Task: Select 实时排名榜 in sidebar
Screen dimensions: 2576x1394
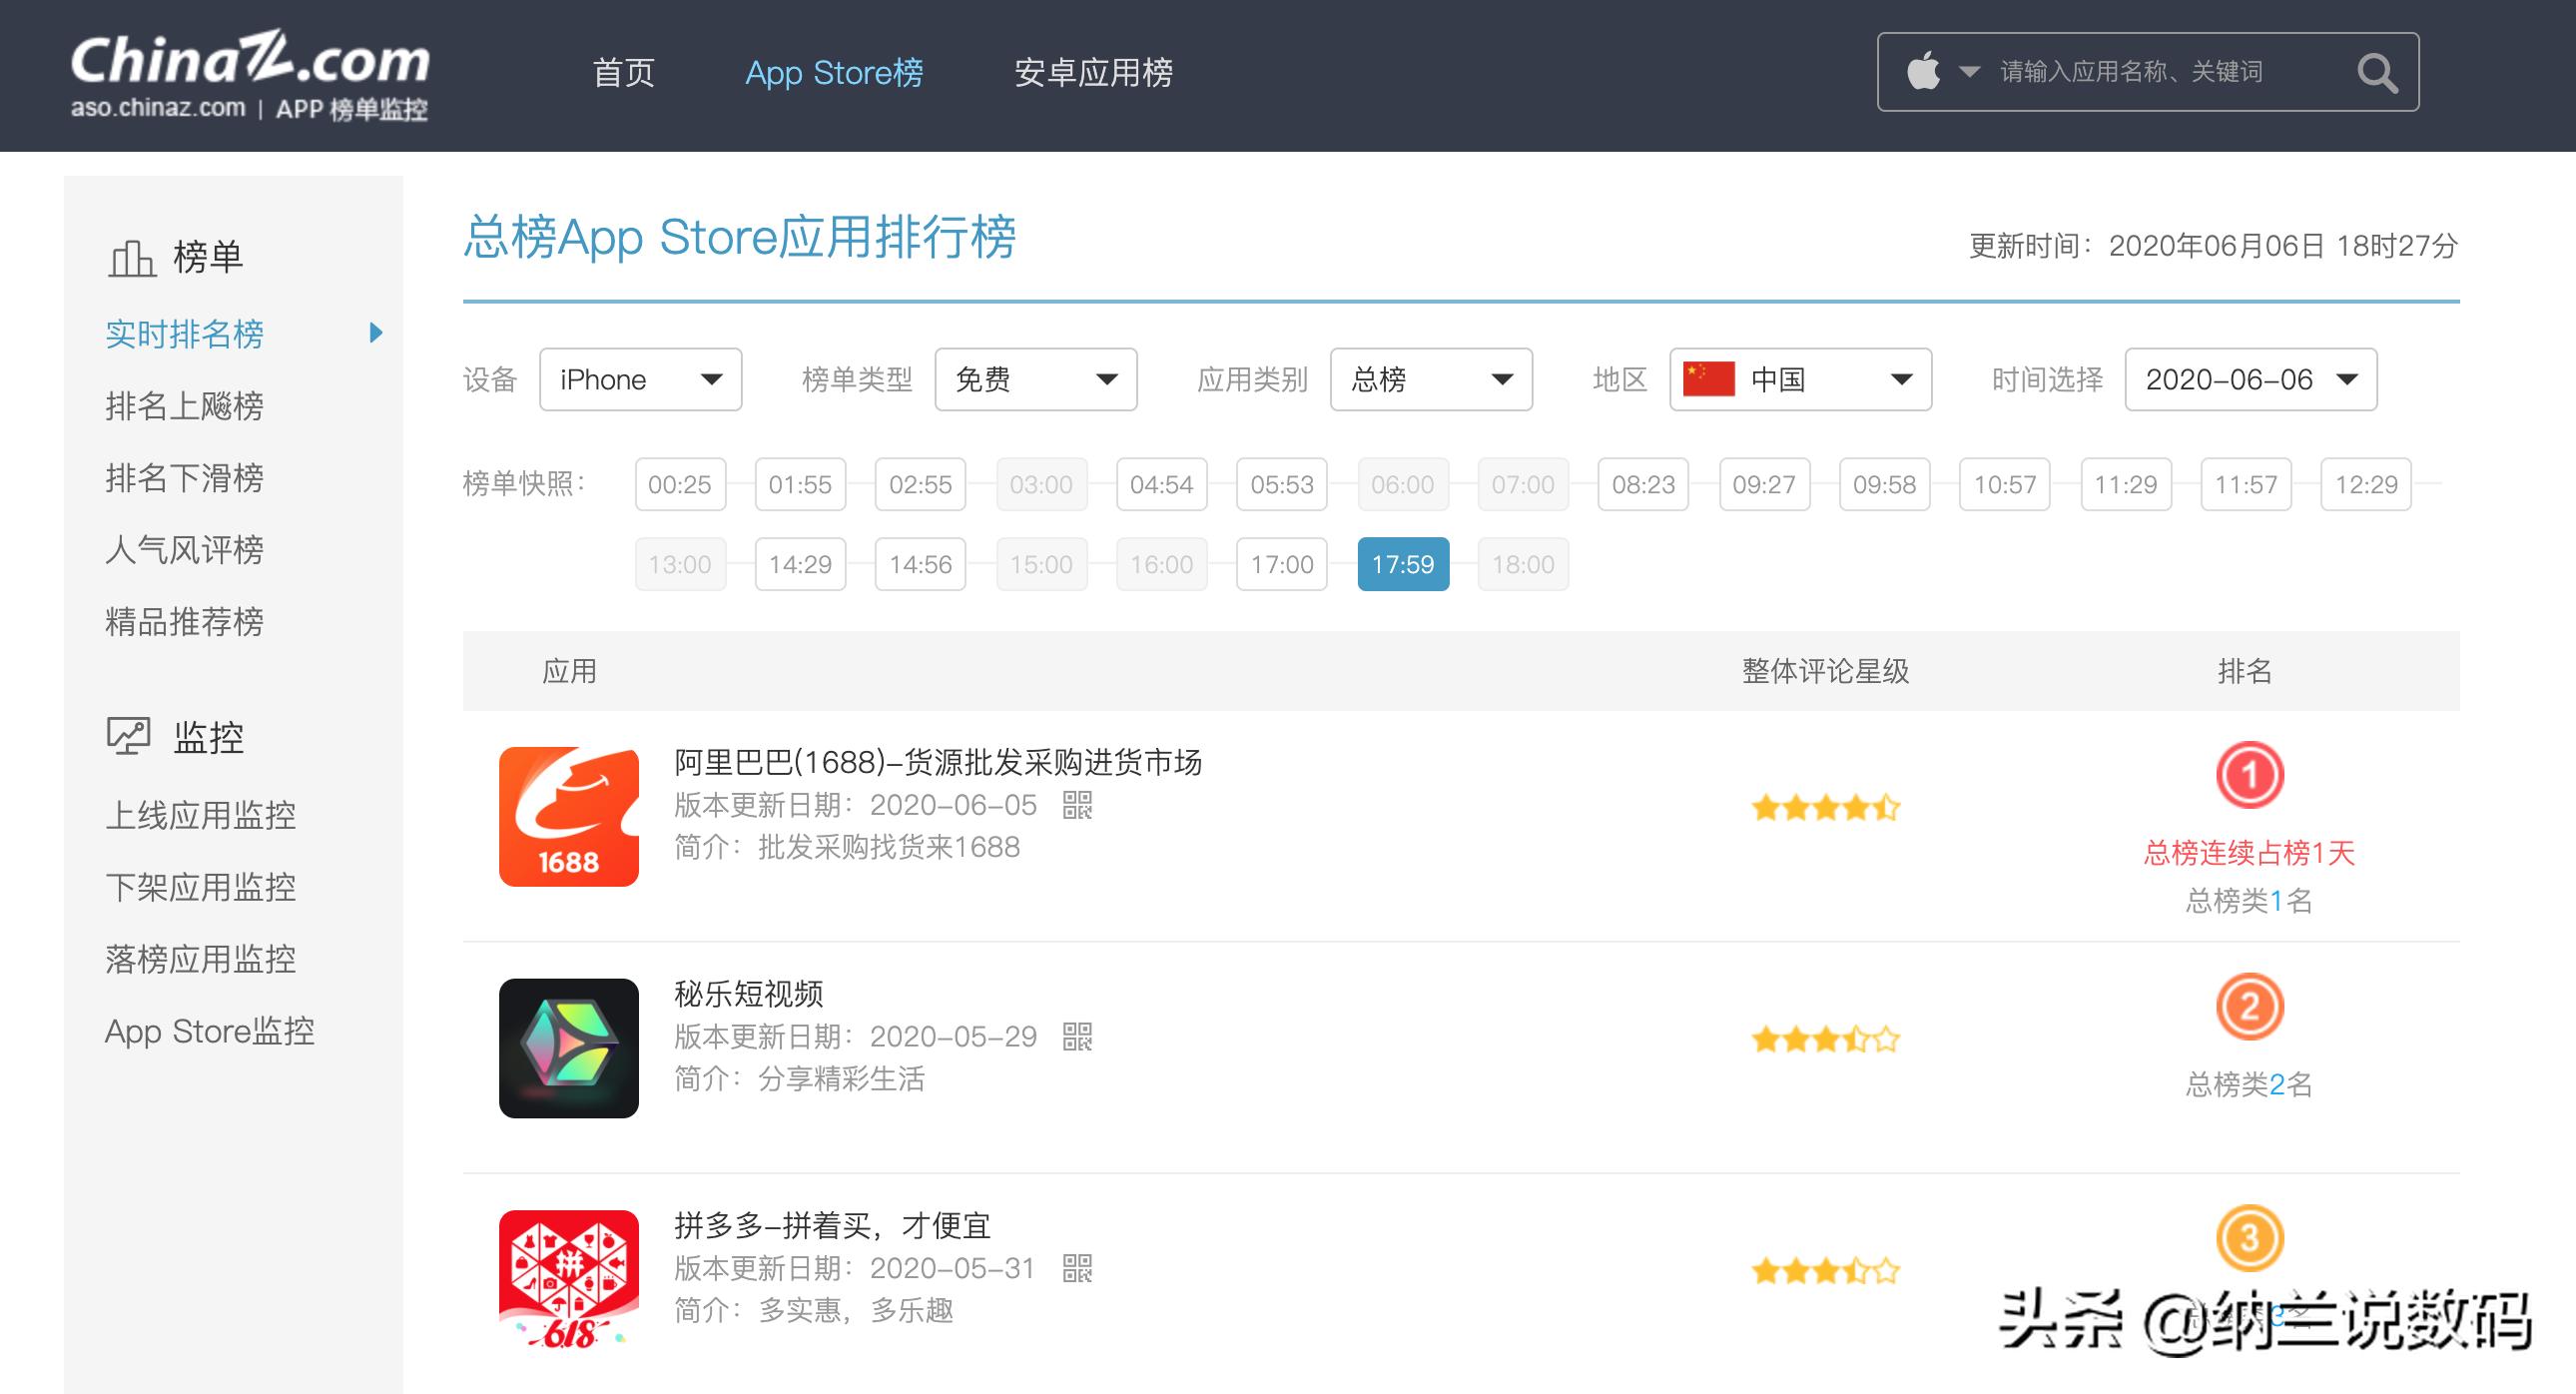Action: click(x=184, y=333)
